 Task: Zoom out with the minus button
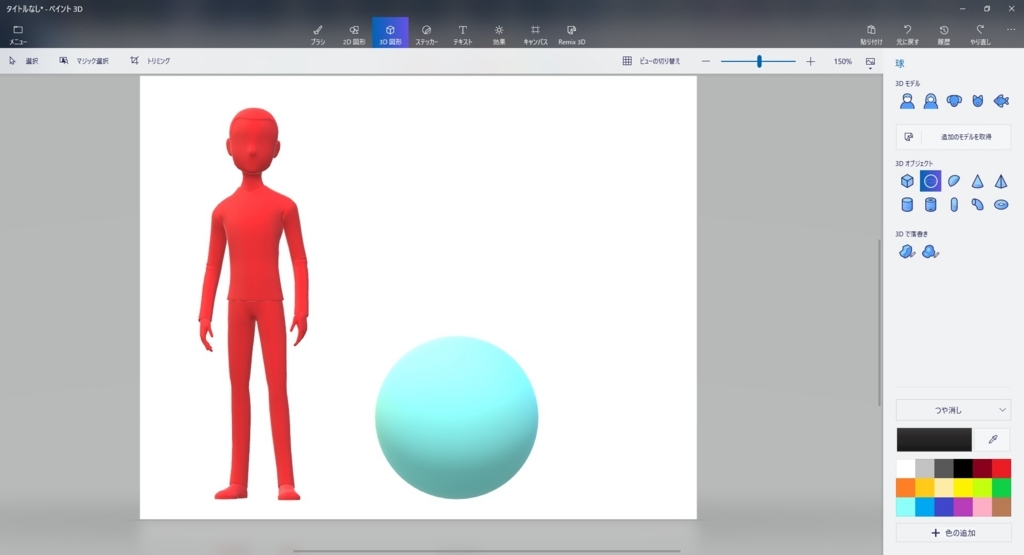click(705, 61)
